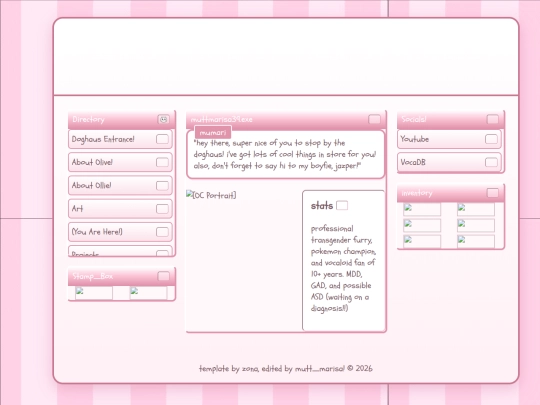
Task: Click the icon box in muttmarisa39.exe title bar
Action: click(x=374, y=119)
